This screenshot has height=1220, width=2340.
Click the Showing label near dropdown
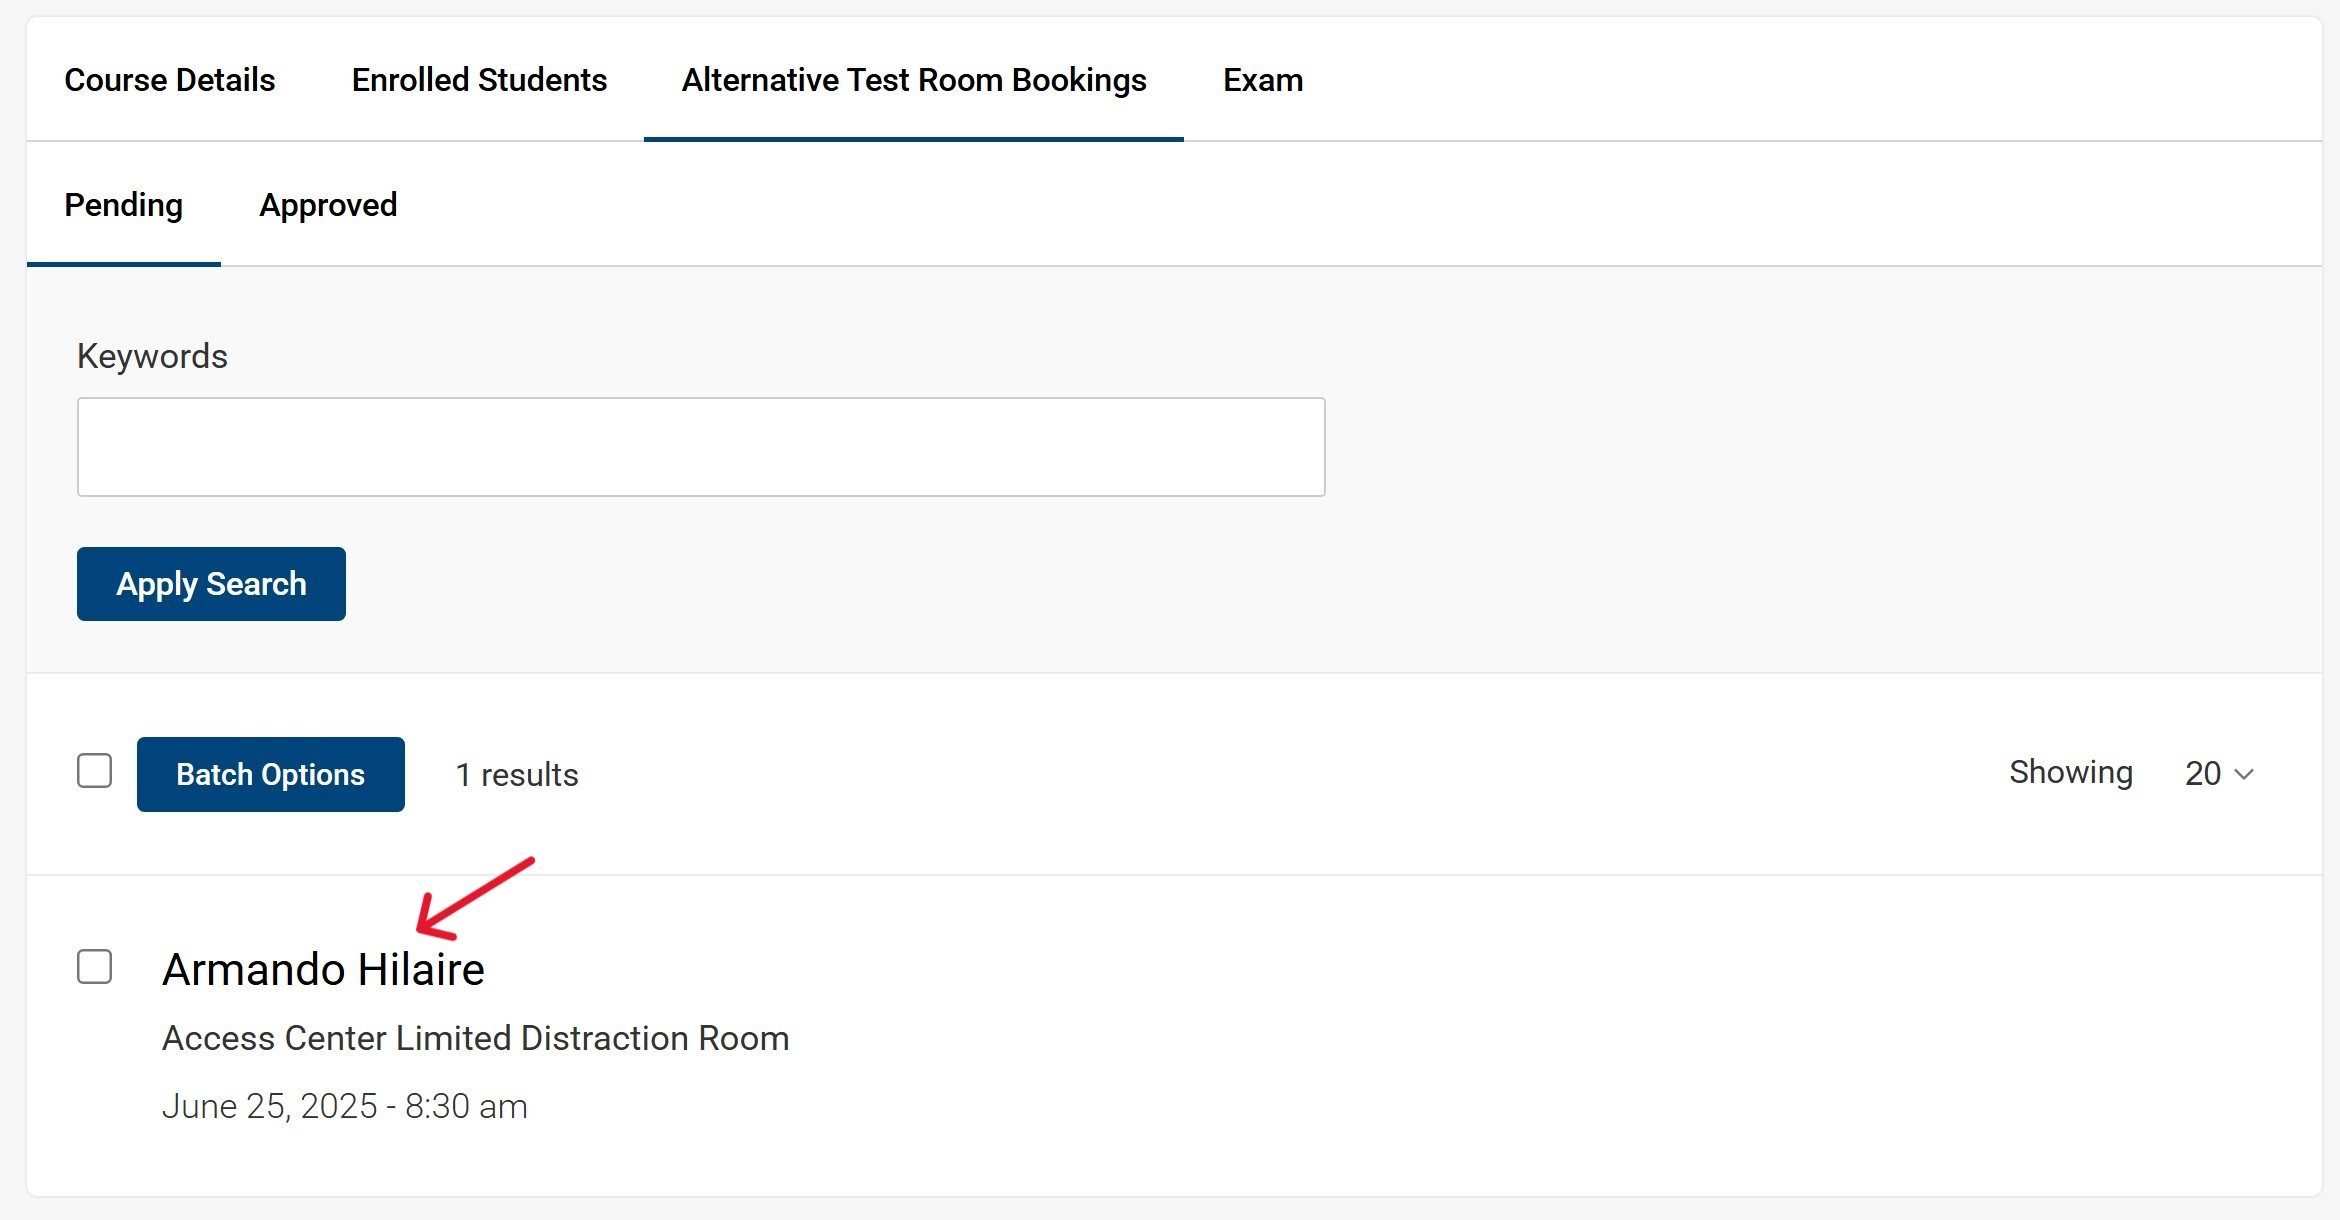coord(2070,772)
